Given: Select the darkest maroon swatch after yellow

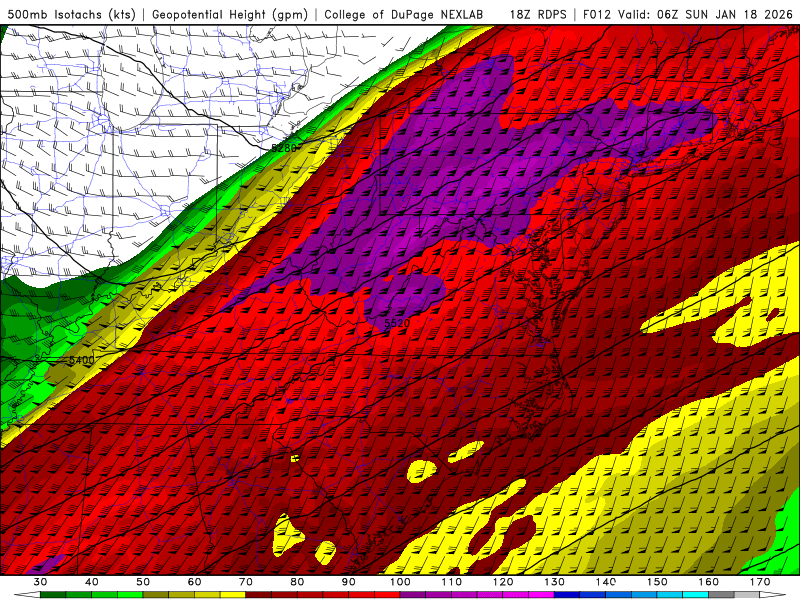Looking at the screenshot, I should pyautogui.click(x=259, y=595).
